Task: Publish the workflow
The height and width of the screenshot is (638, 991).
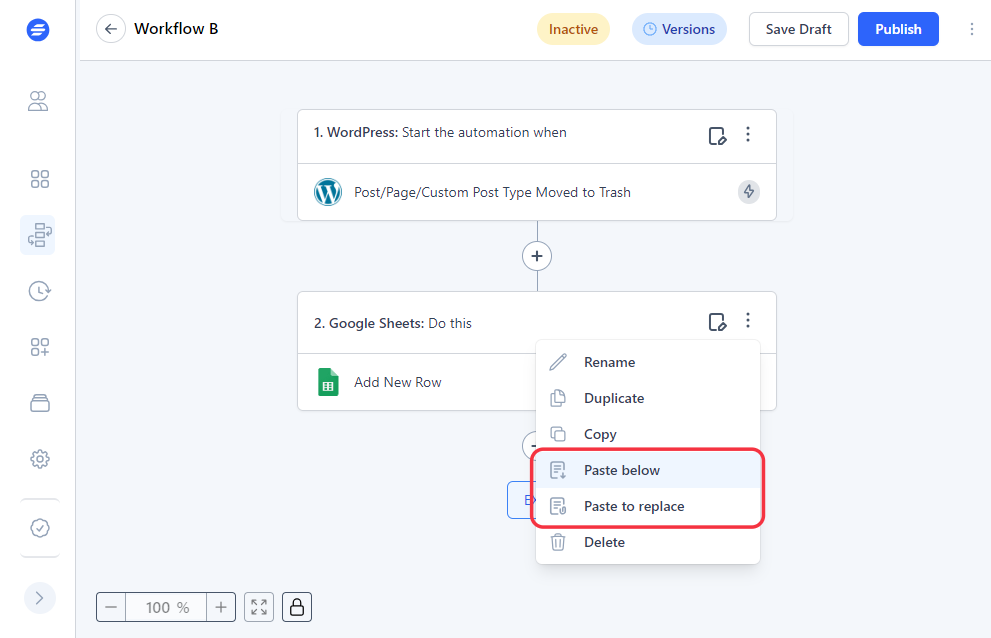Action: tap(897, 29)
